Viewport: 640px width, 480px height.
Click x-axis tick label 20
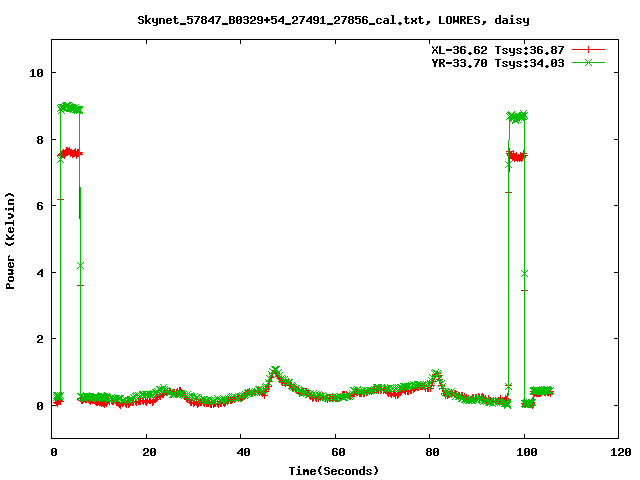(149, 452)
